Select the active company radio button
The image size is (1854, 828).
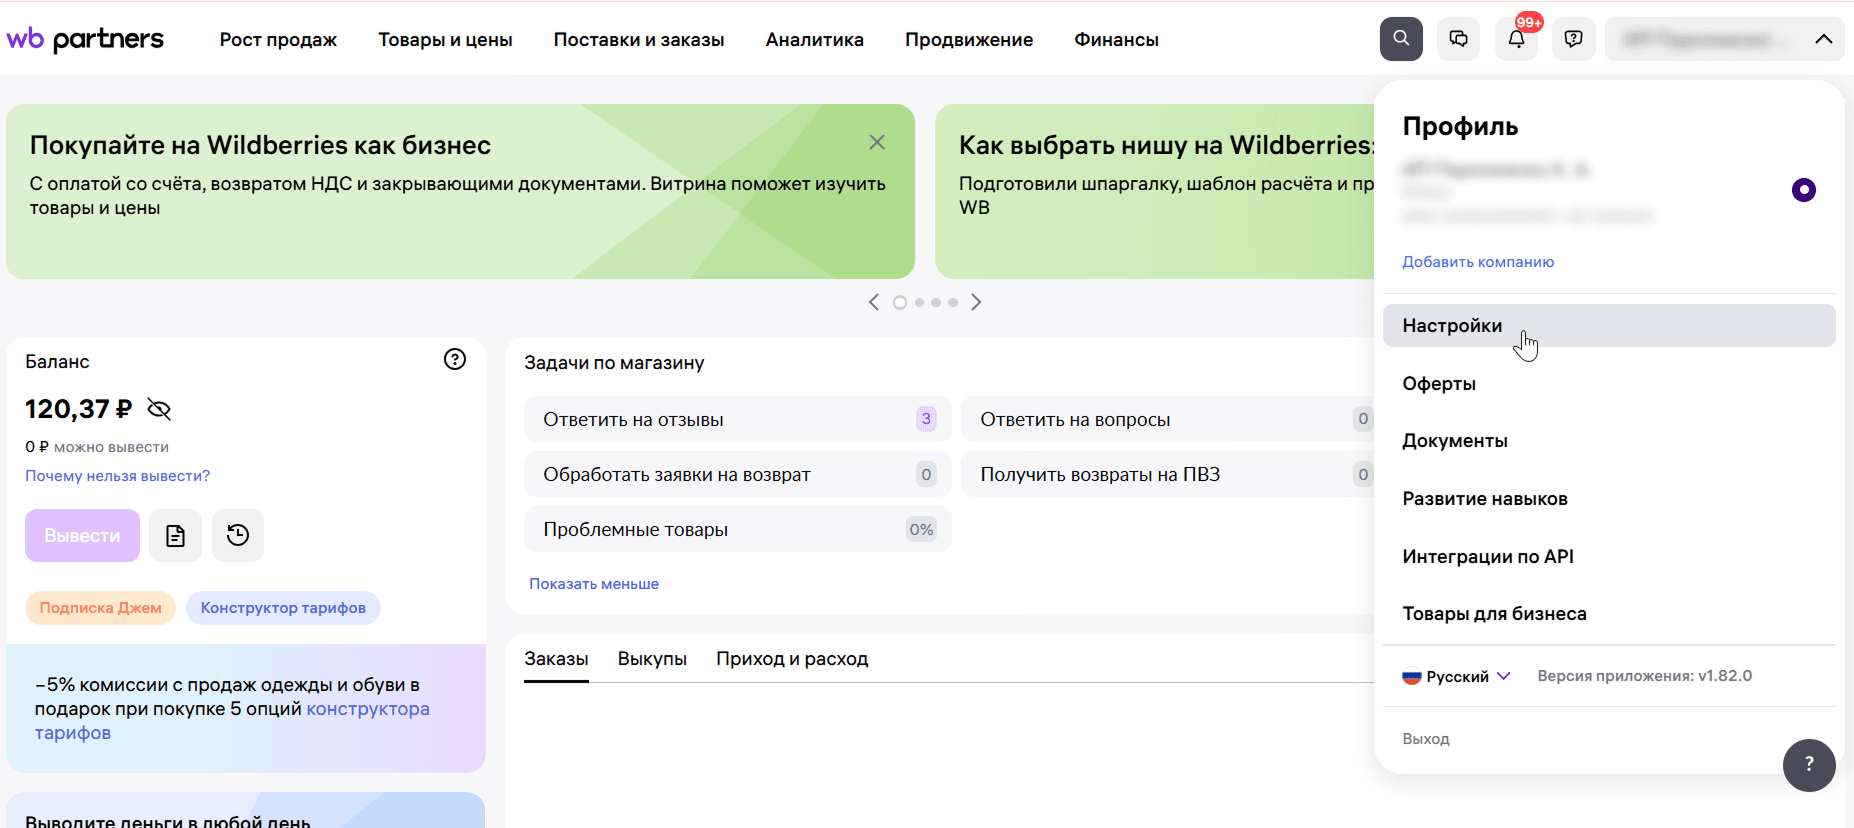click(x=1804, y=190)
